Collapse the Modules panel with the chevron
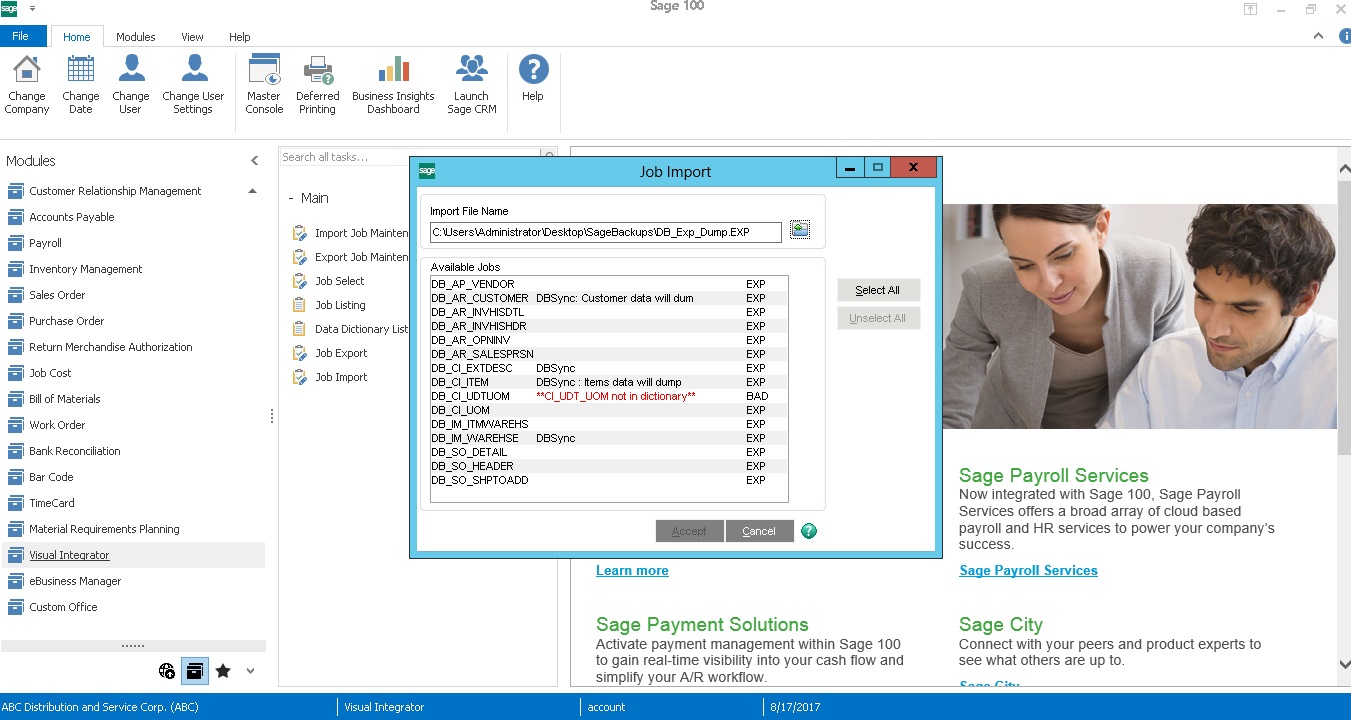This screenshot has width=1351, height=720. [255, 161]
